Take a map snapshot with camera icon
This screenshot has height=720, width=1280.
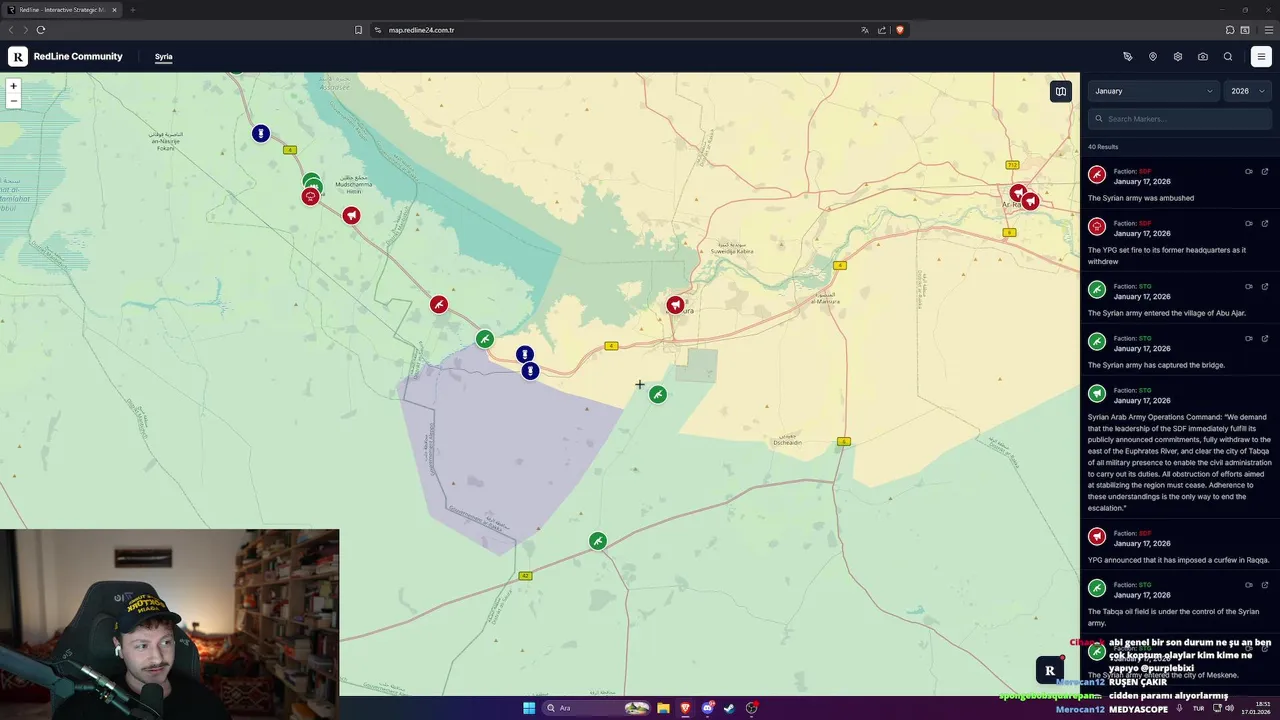tap(1203, 57)
